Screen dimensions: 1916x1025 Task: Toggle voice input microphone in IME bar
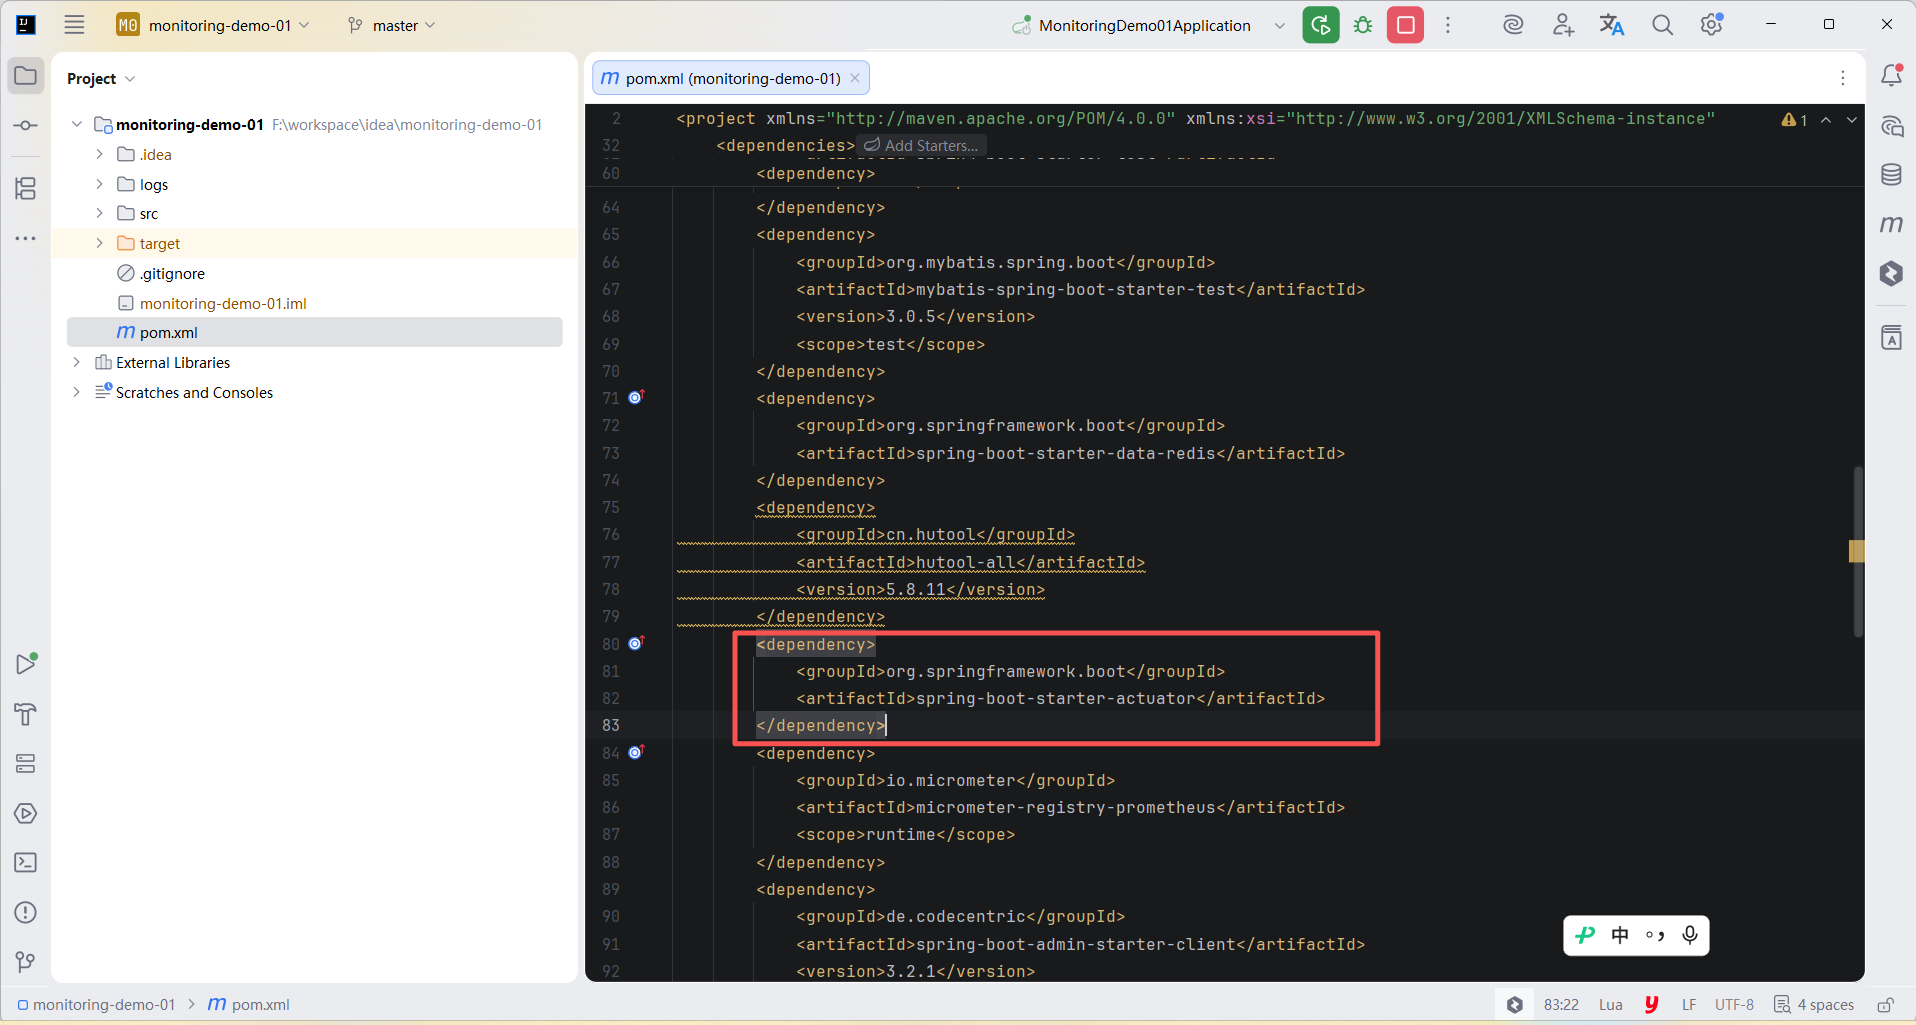pos(1690,936)
